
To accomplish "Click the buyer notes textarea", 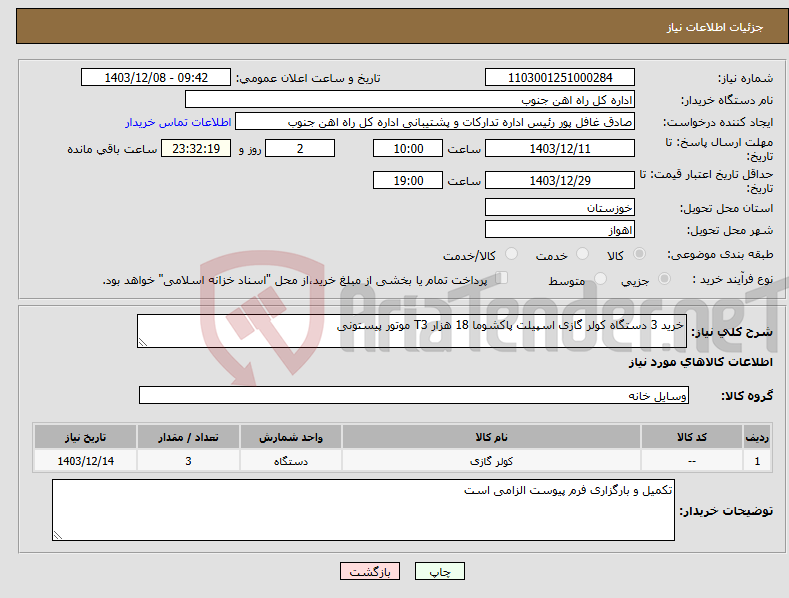I will coord(363,510).
